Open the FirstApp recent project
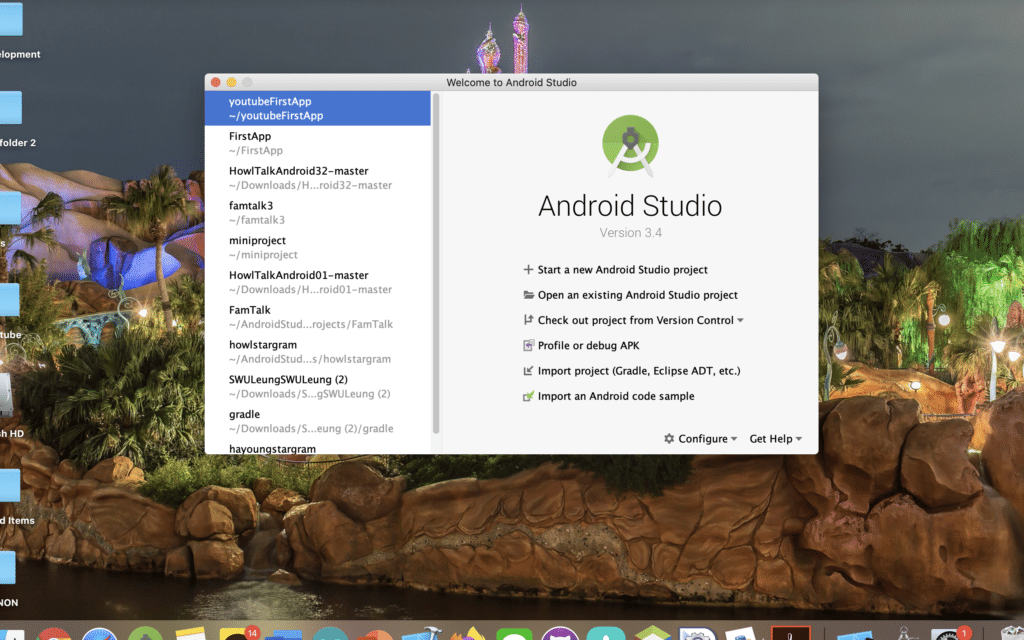The height and width of the screenshot is (640, 1024). point(317,143)
